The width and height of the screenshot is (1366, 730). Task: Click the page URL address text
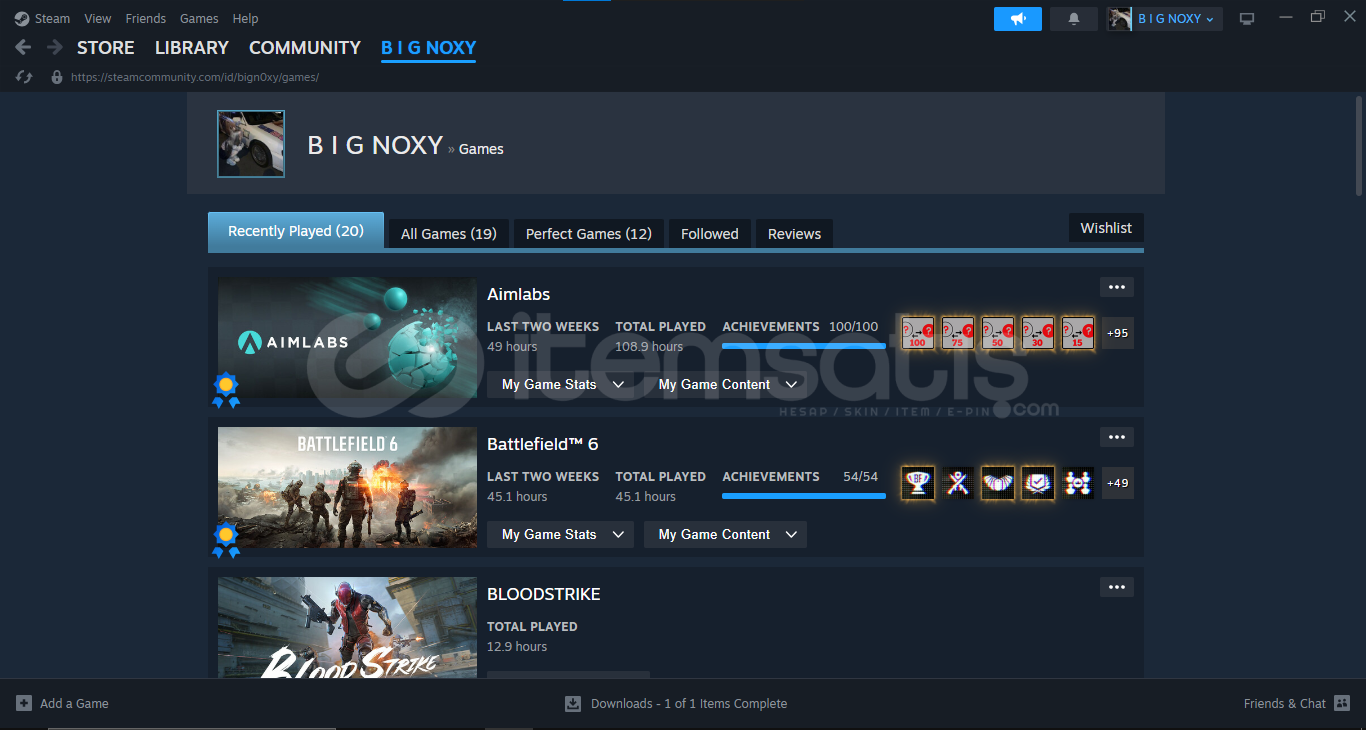[x=195, y=77]
